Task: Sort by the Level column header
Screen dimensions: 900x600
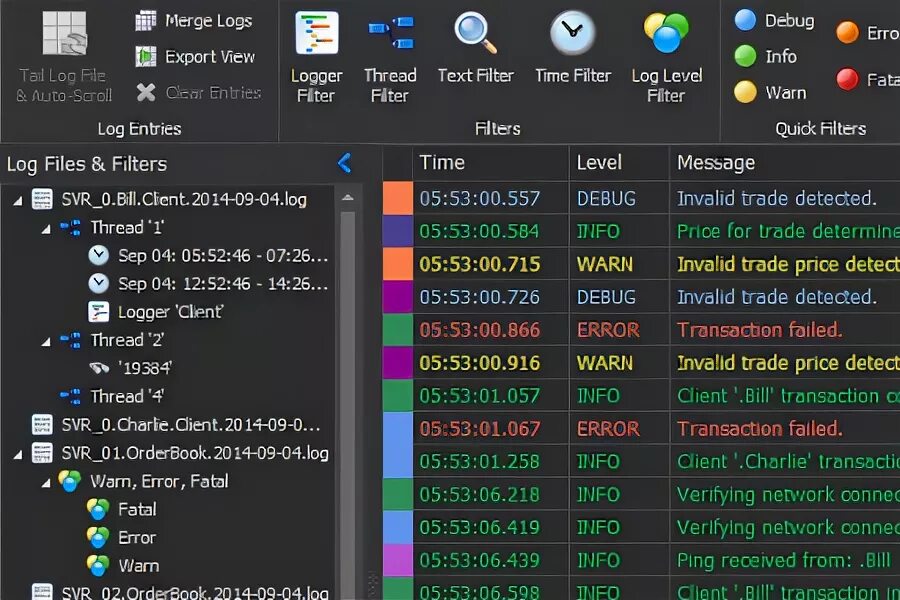Action: (619, 162)
